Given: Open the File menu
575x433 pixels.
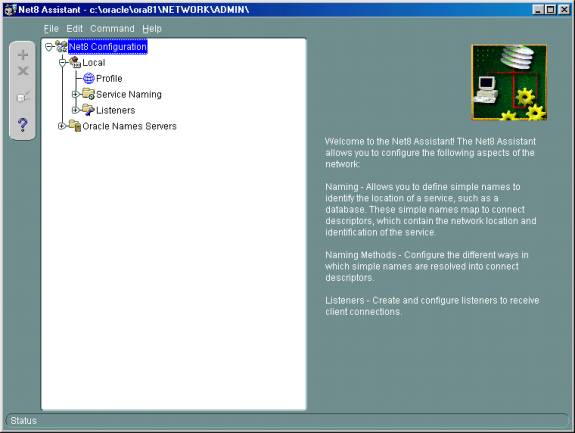Looking at the screenshot, I should coord(51,29).
